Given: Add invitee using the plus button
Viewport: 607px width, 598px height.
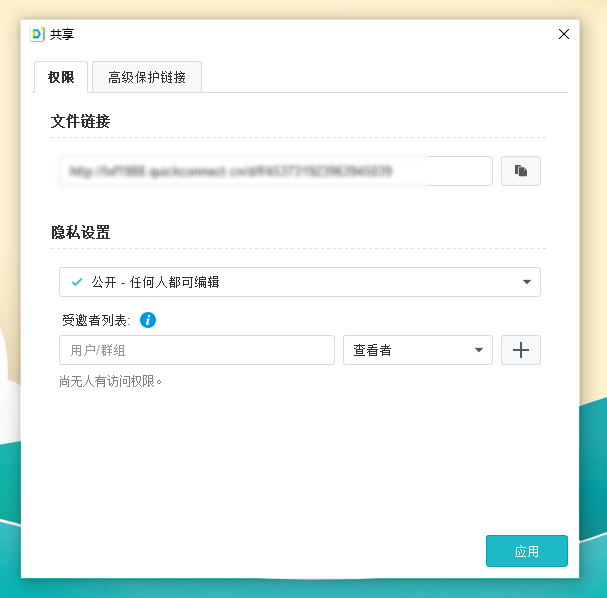Looking at the screenshot, I should point(521,350).
